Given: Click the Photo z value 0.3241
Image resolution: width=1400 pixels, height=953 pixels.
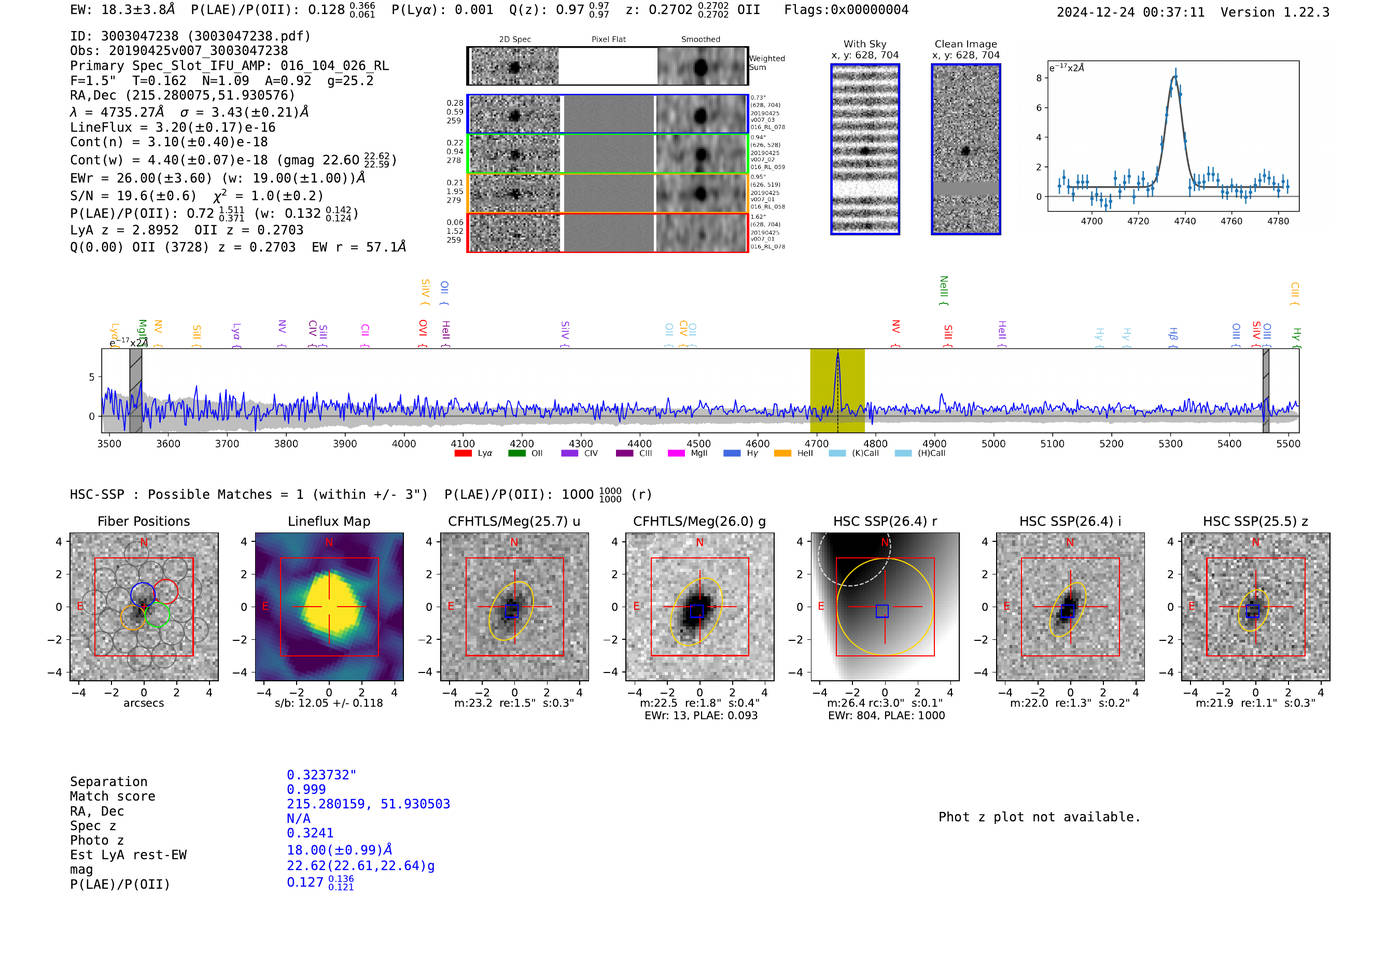Looking at the screenshot, I should pyautogui.click(x=310, y=833).
